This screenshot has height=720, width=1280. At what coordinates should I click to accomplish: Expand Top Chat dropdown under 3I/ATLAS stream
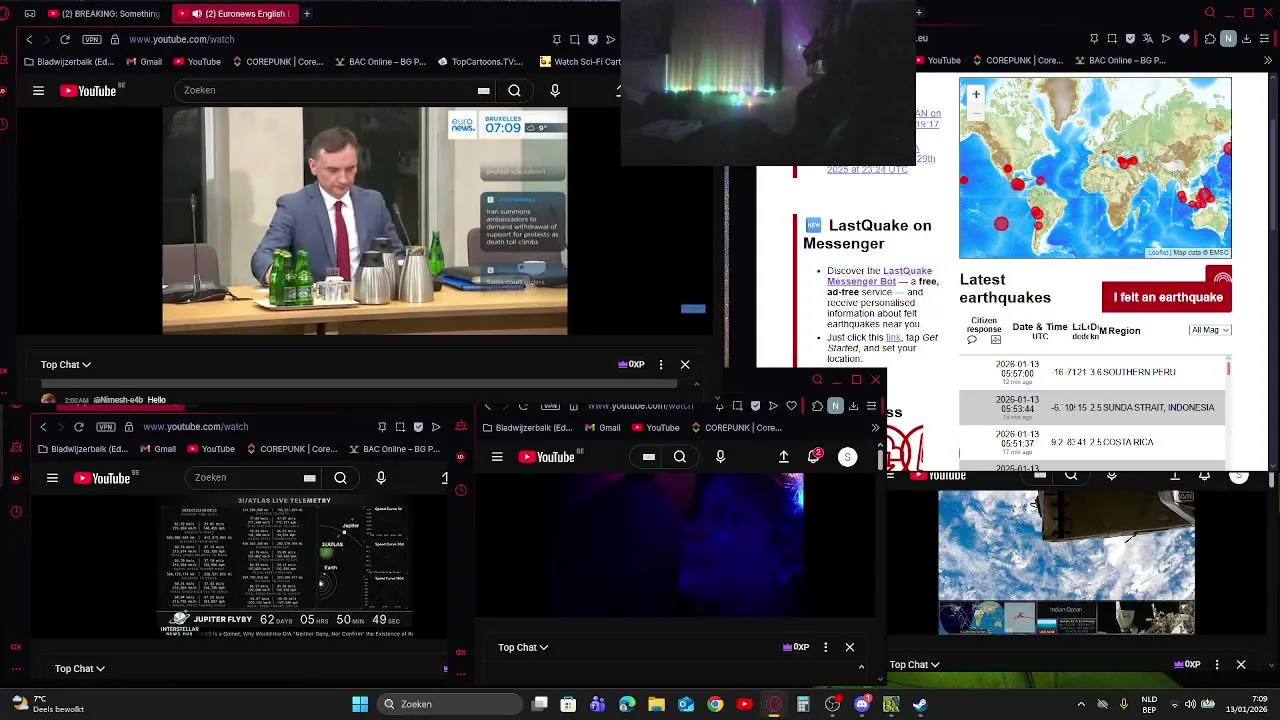[x=80, y=669]
